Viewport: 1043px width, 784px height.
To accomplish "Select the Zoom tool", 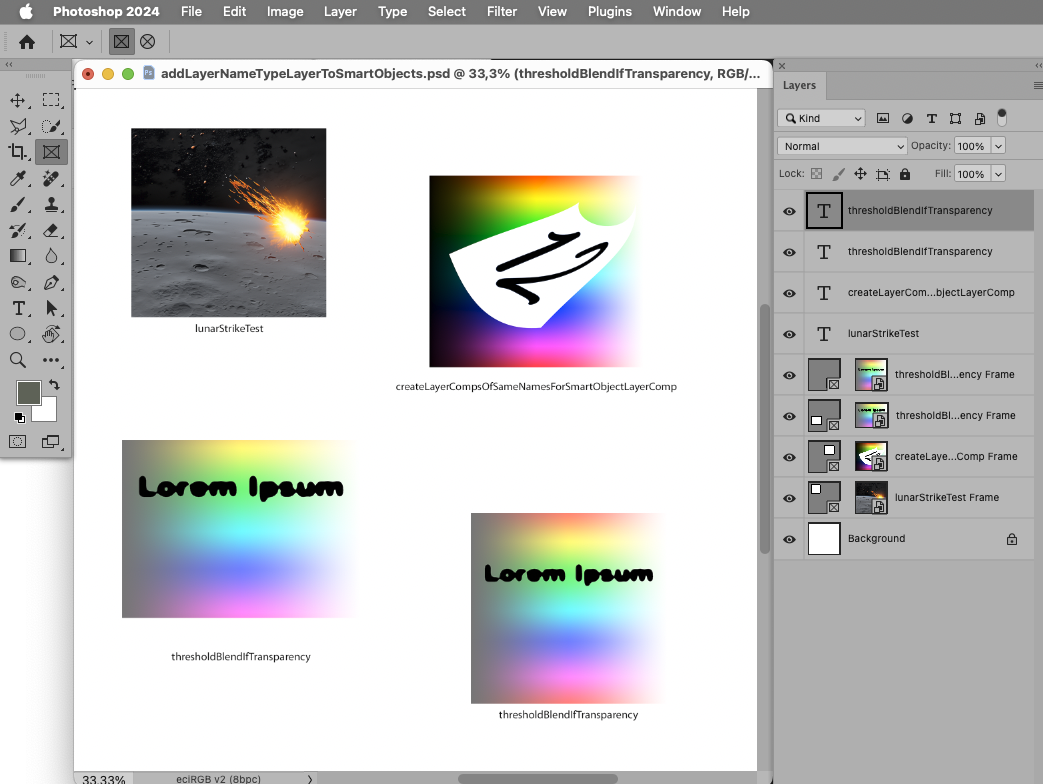I will point(16,360).
